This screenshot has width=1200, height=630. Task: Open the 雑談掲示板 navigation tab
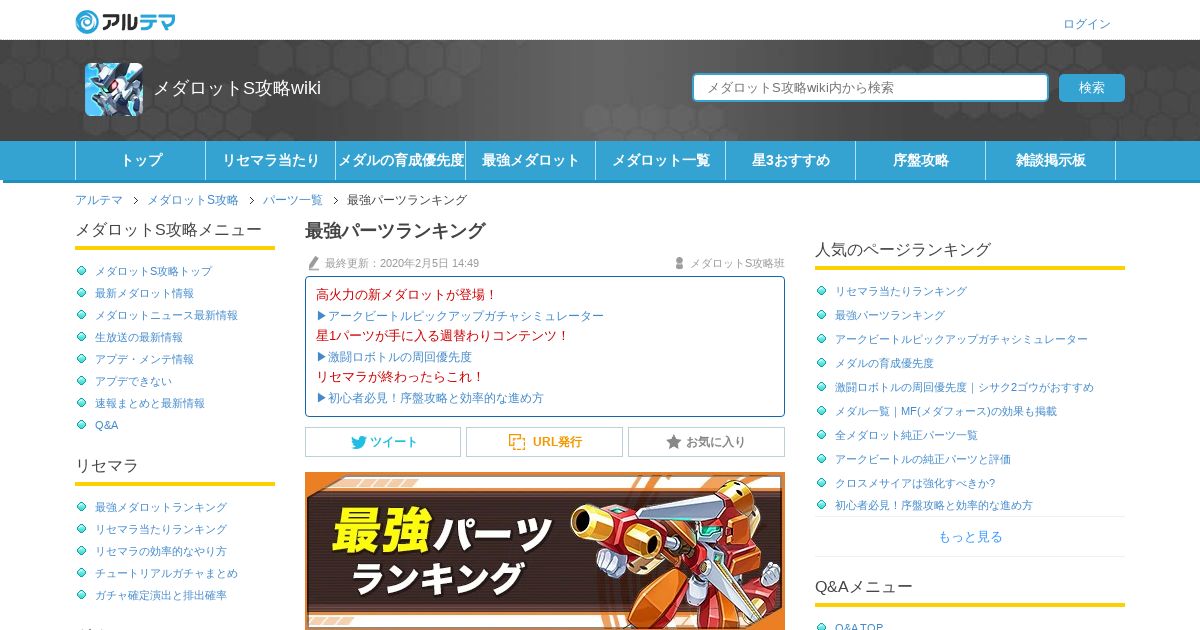pos(1051,160)
